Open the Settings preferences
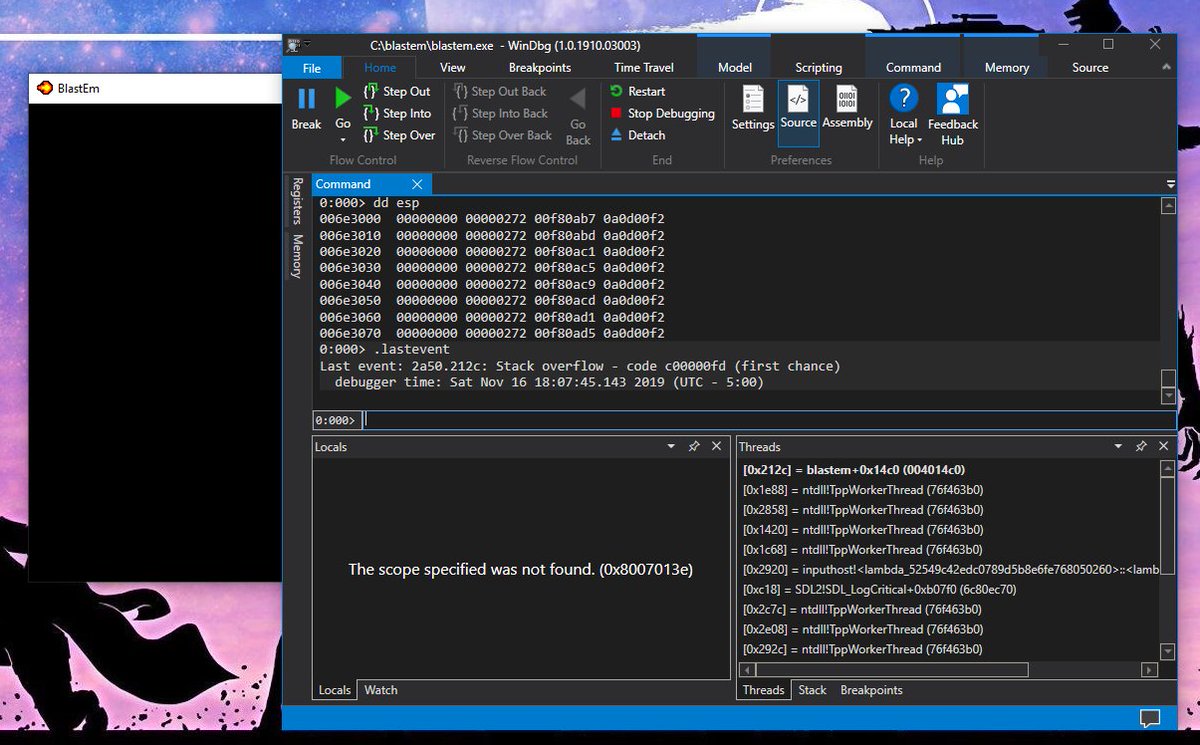 coord(753,110)
